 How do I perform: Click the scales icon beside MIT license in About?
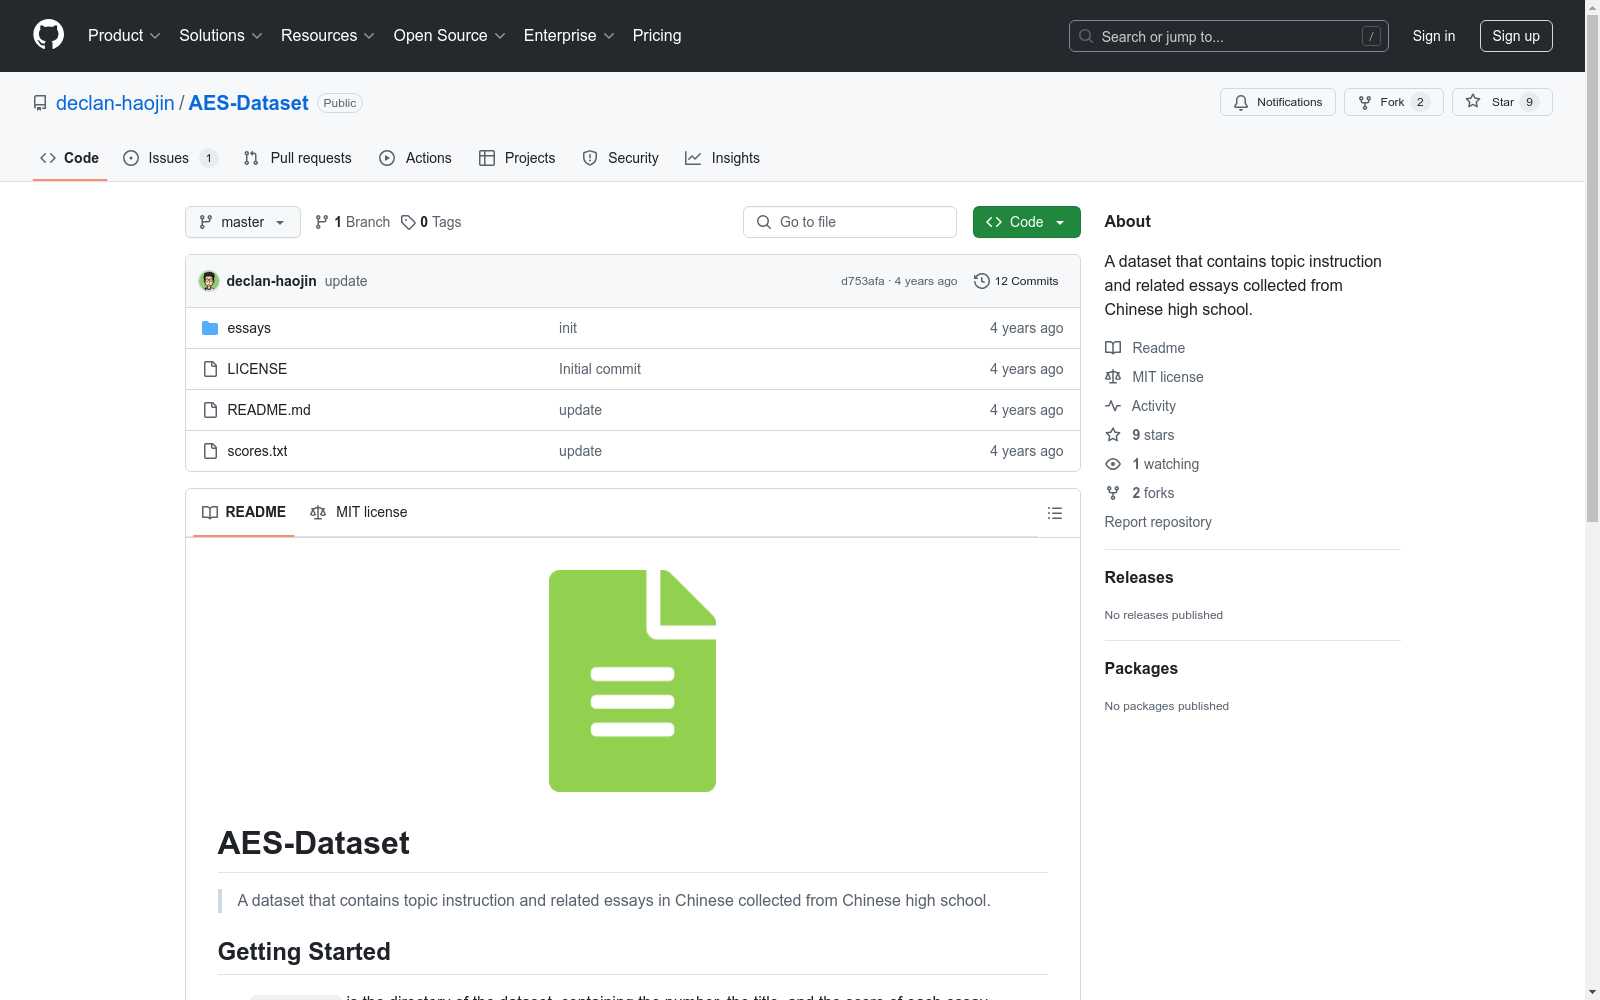(x=1113, y=377)
